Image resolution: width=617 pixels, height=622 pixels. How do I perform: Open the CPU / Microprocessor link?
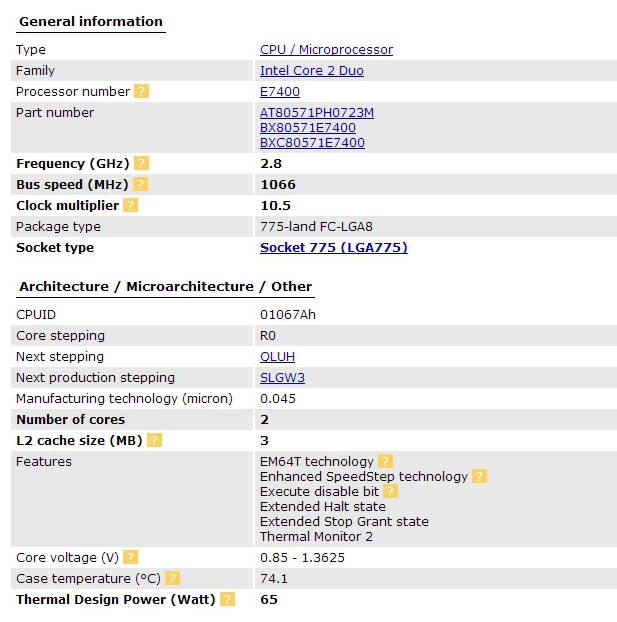[327, 50]
